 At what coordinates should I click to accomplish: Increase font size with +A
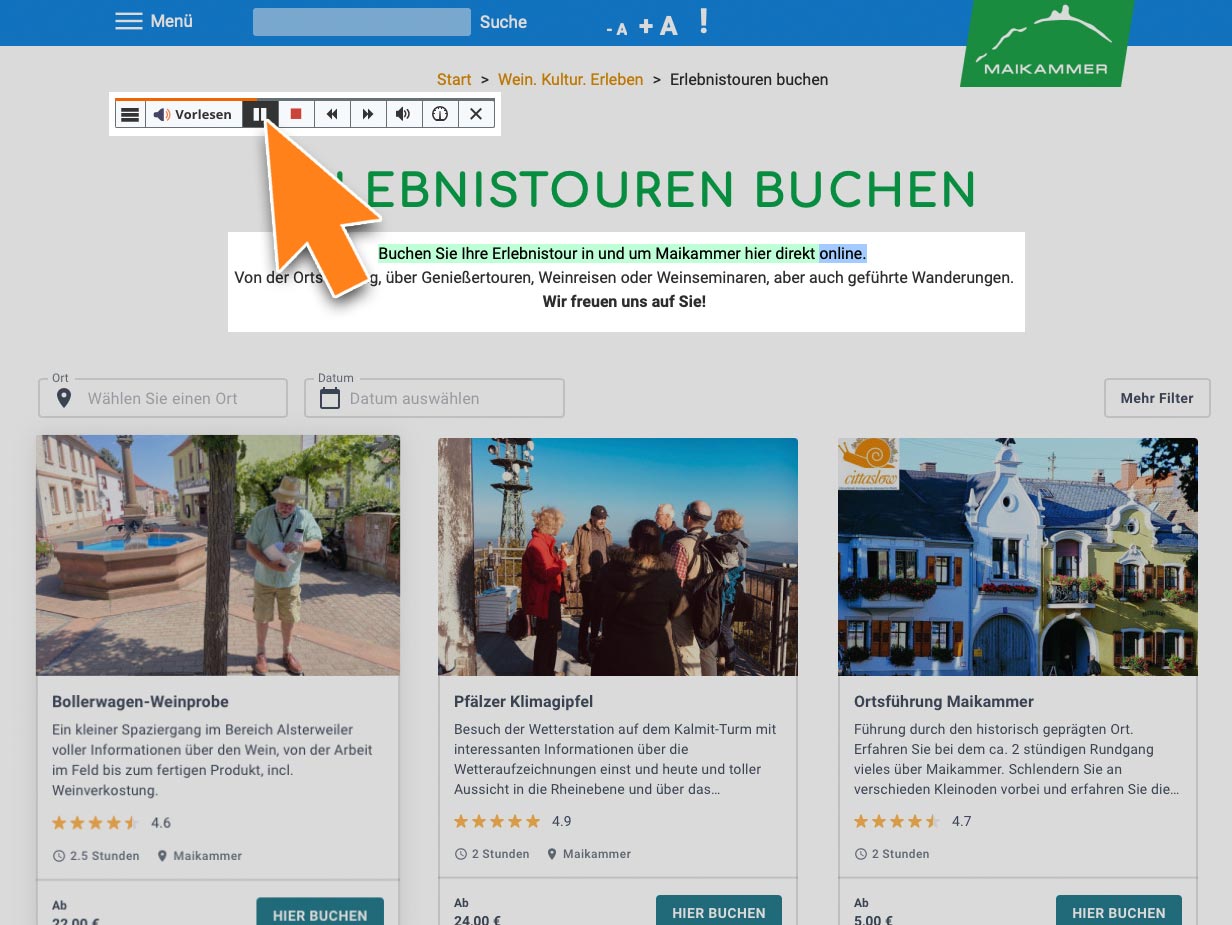658,26
